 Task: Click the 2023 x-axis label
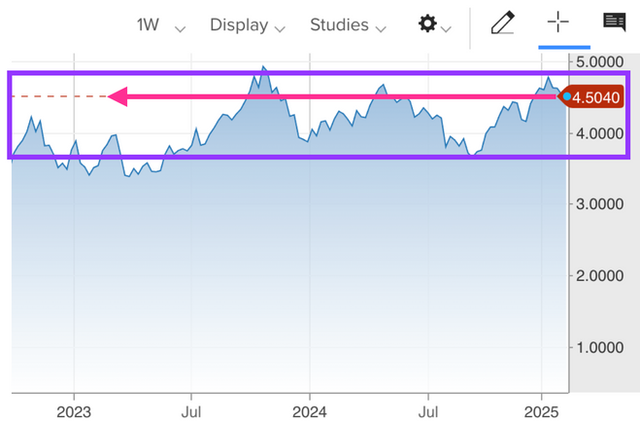coord(73,412)
